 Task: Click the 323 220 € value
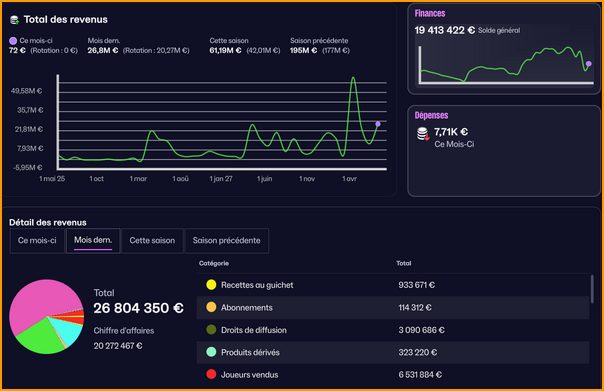418,352
